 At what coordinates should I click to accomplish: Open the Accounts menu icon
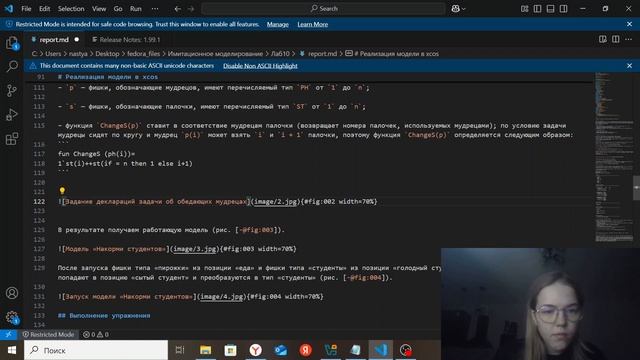(12, 293)
